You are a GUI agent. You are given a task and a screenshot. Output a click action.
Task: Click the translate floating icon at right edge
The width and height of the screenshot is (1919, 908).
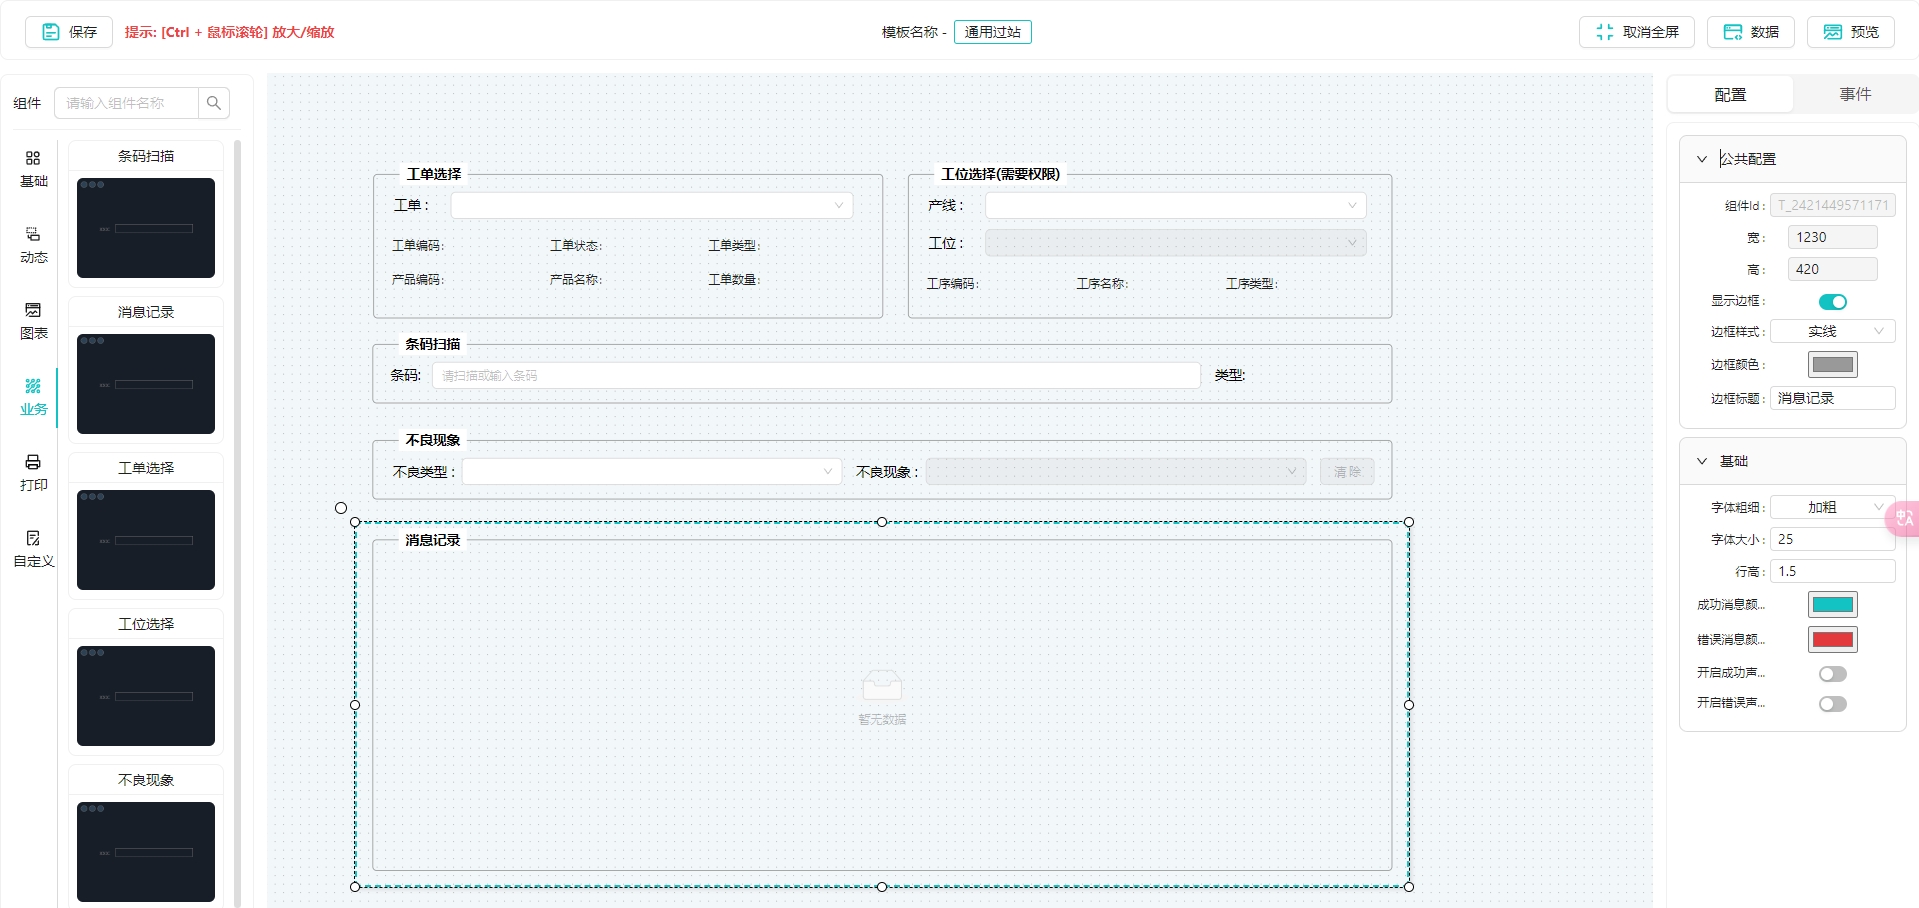click(x=1903, y=518)
